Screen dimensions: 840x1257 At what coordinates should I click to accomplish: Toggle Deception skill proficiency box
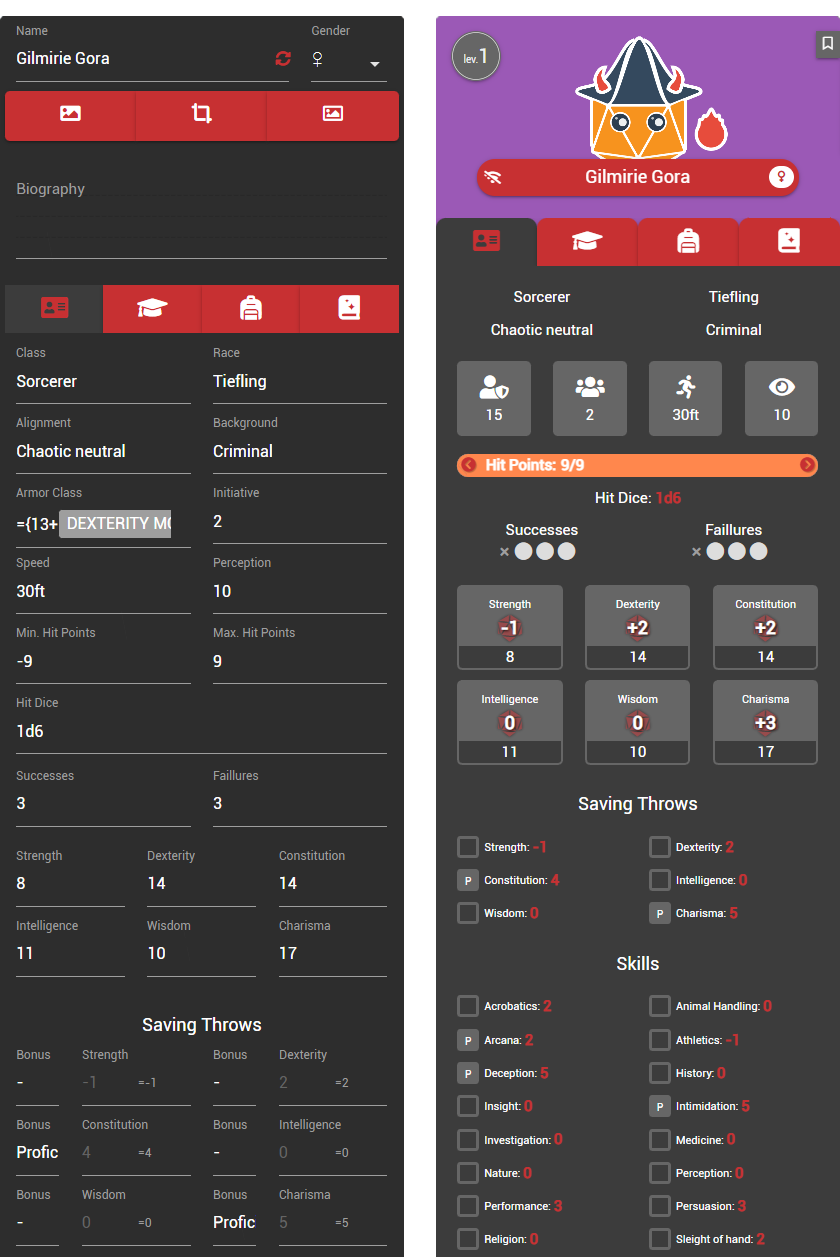[x=468, y=1073]
